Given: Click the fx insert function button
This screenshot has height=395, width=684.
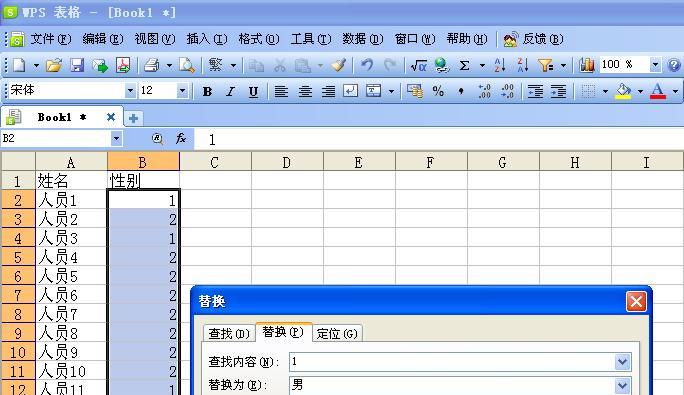Looking at the screenshot, I should tap(181, 139).
